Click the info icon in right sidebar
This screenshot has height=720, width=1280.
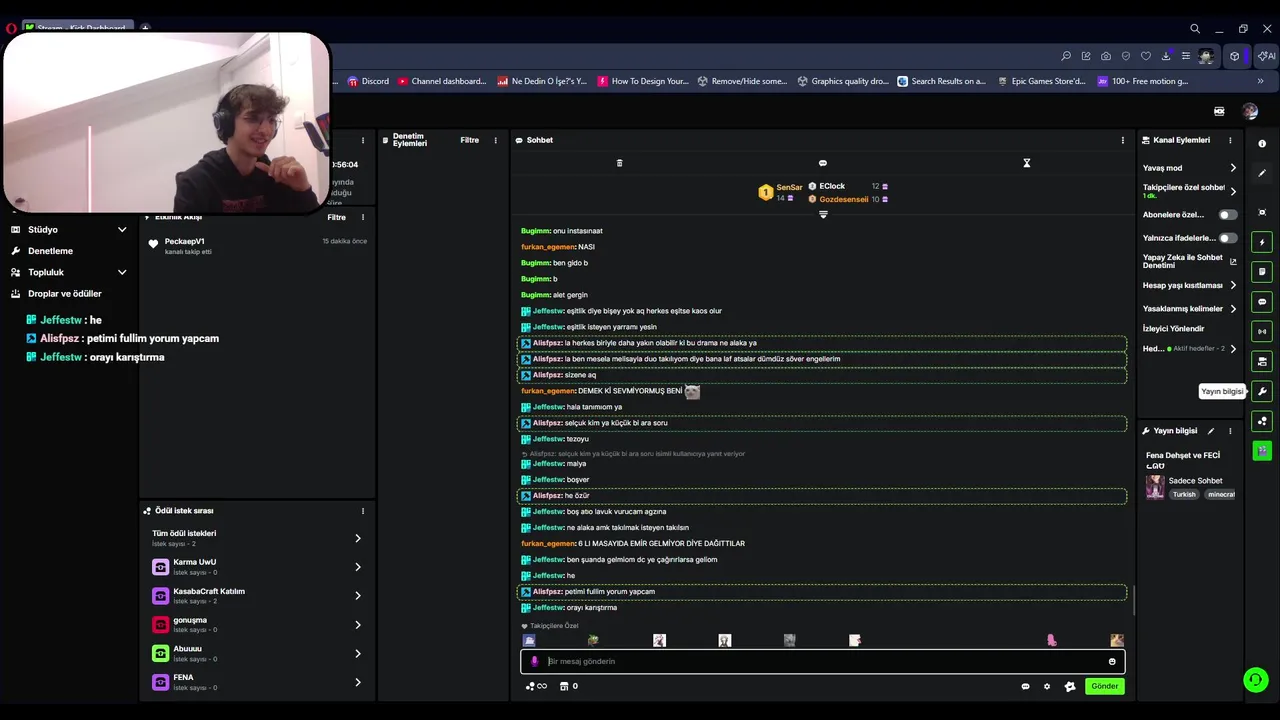1262,144
